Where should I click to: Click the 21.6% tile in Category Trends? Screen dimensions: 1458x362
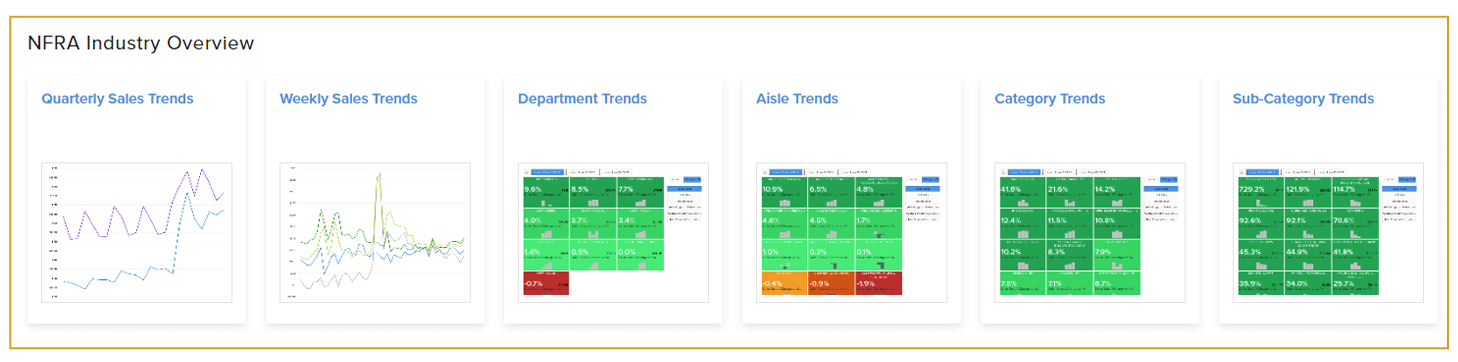(1070, 192)
